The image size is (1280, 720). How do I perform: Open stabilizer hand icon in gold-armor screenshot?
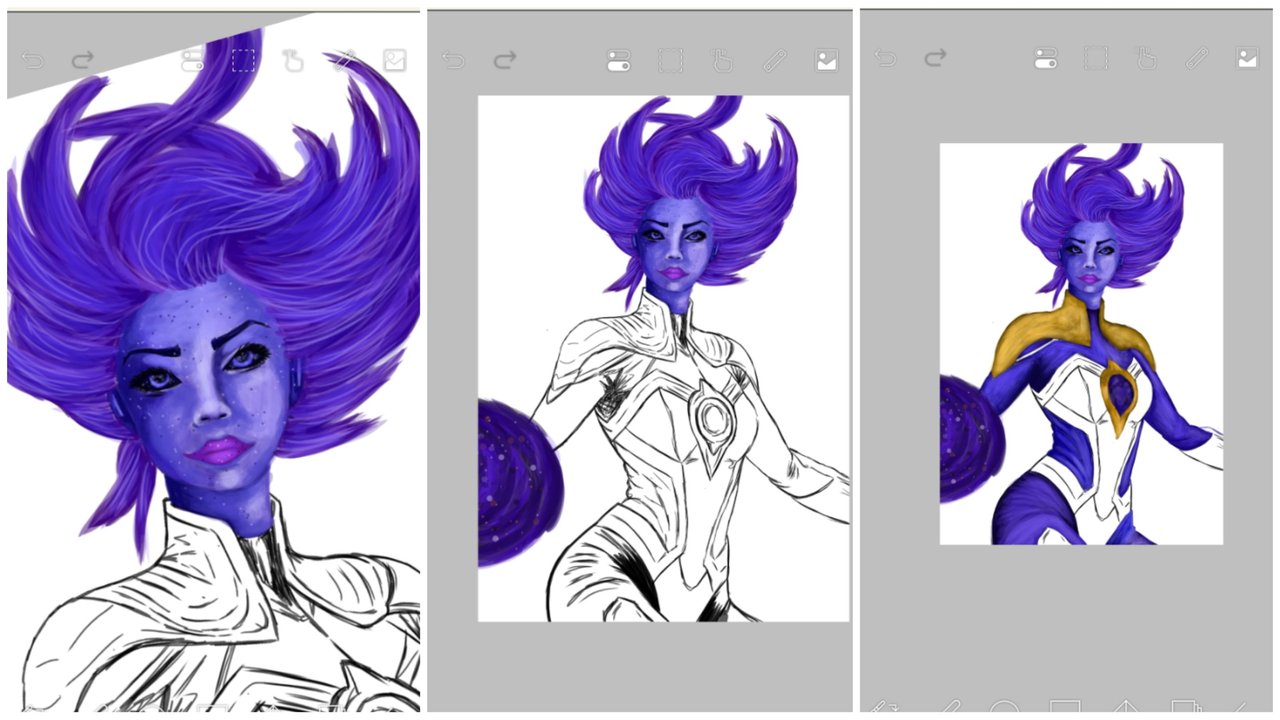(x=1147, y=58)
